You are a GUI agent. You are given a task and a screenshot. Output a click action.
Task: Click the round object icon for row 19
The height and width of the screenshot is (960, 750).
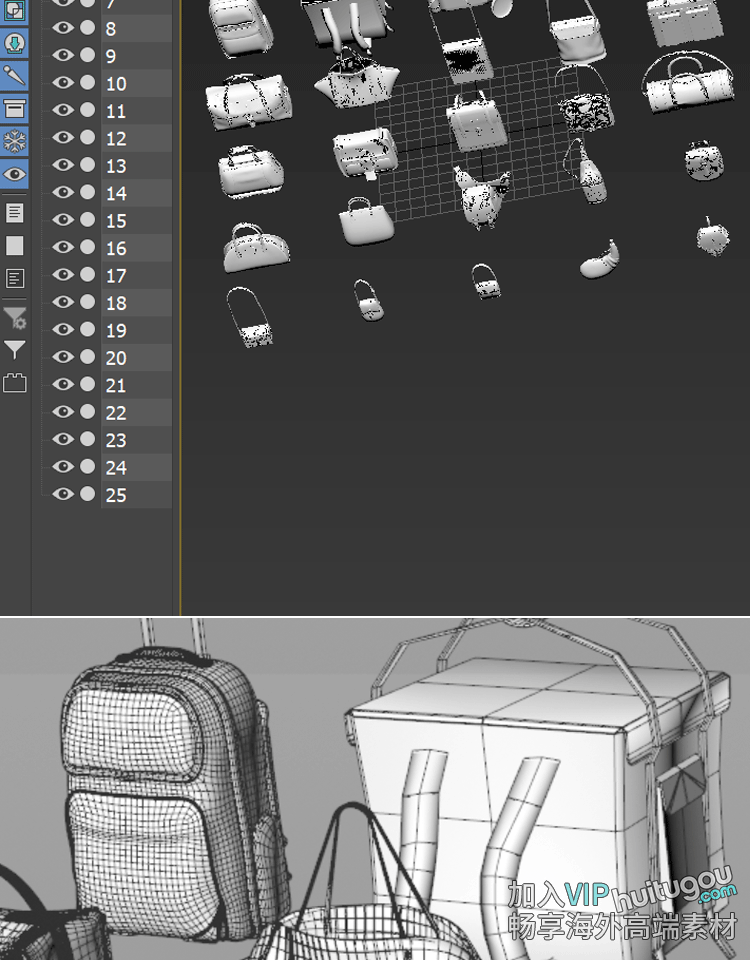pos(88,329)
